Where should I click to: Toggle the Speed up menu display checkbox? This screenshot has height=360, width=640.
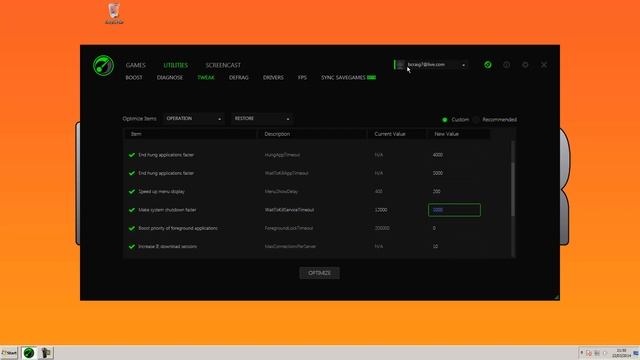[x=132, y=192]
